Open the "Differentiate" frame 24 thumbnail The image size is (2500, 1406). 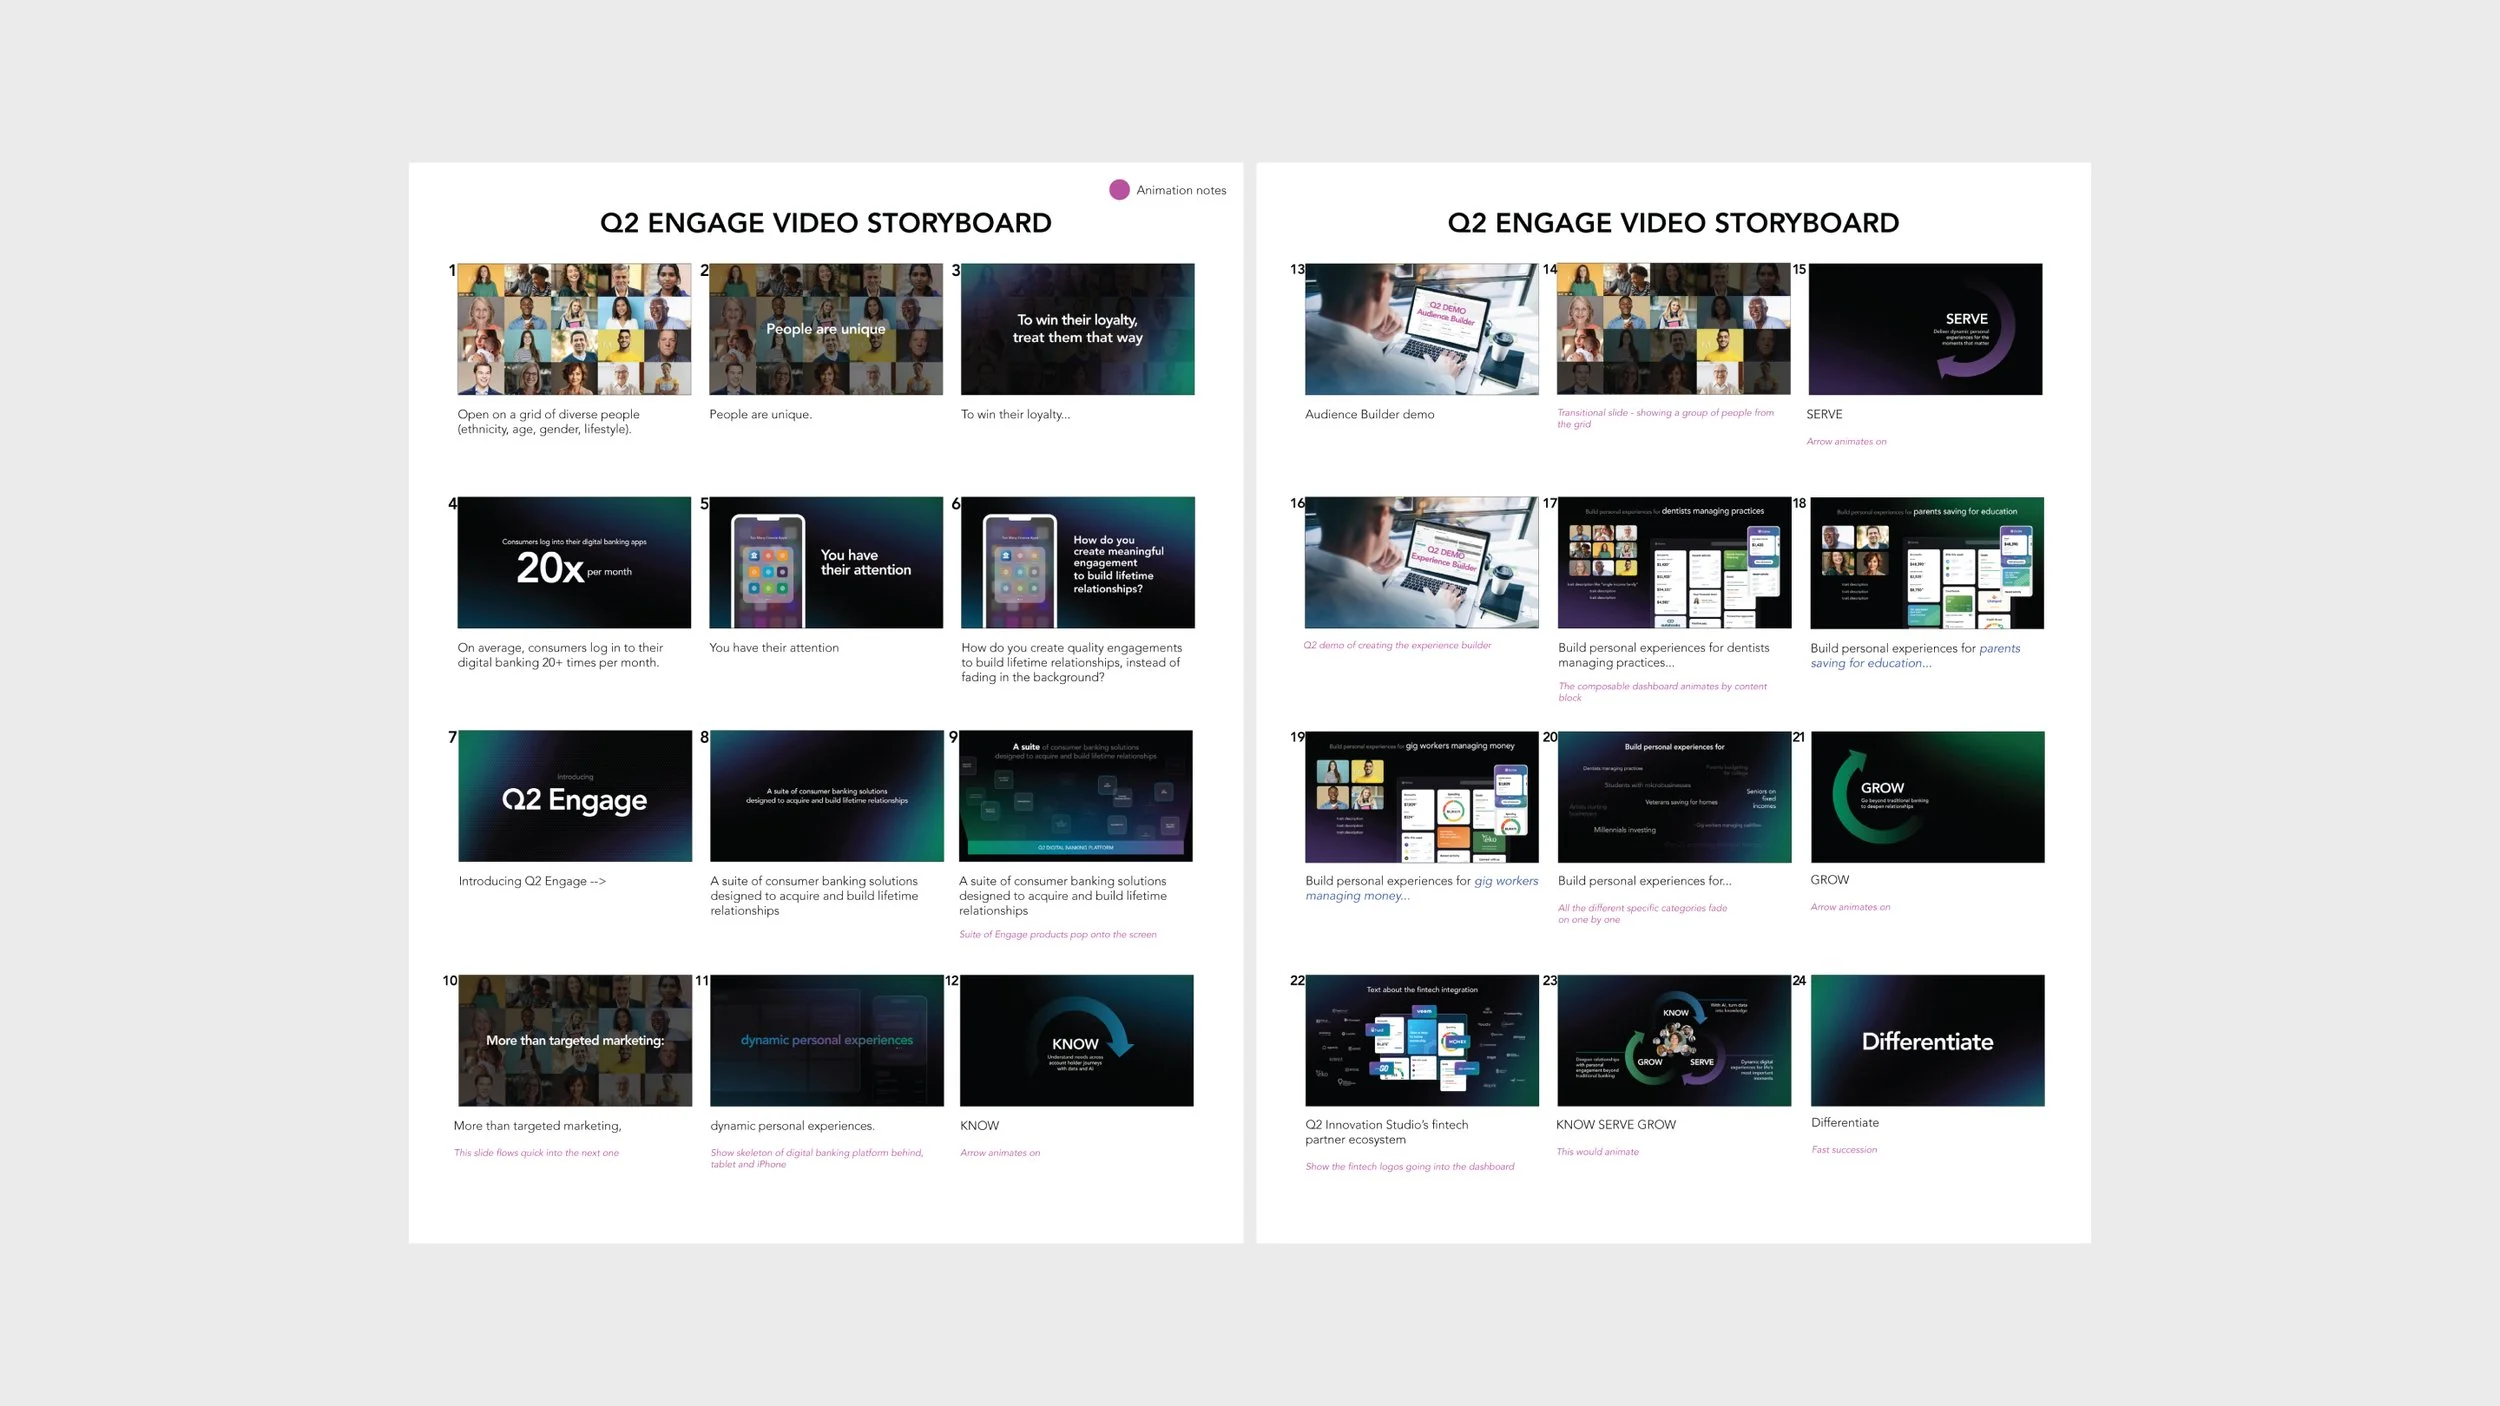[1928, 1041]
